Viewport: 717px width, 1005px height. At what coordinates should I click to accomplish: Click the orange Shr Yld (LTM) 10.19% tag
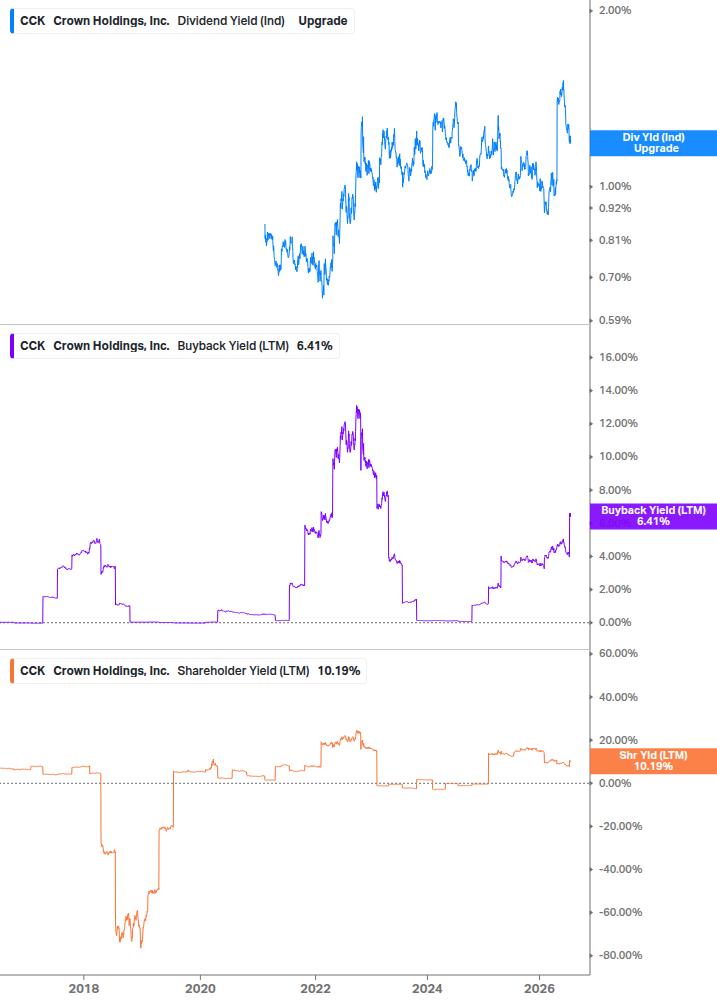[653, 761]
